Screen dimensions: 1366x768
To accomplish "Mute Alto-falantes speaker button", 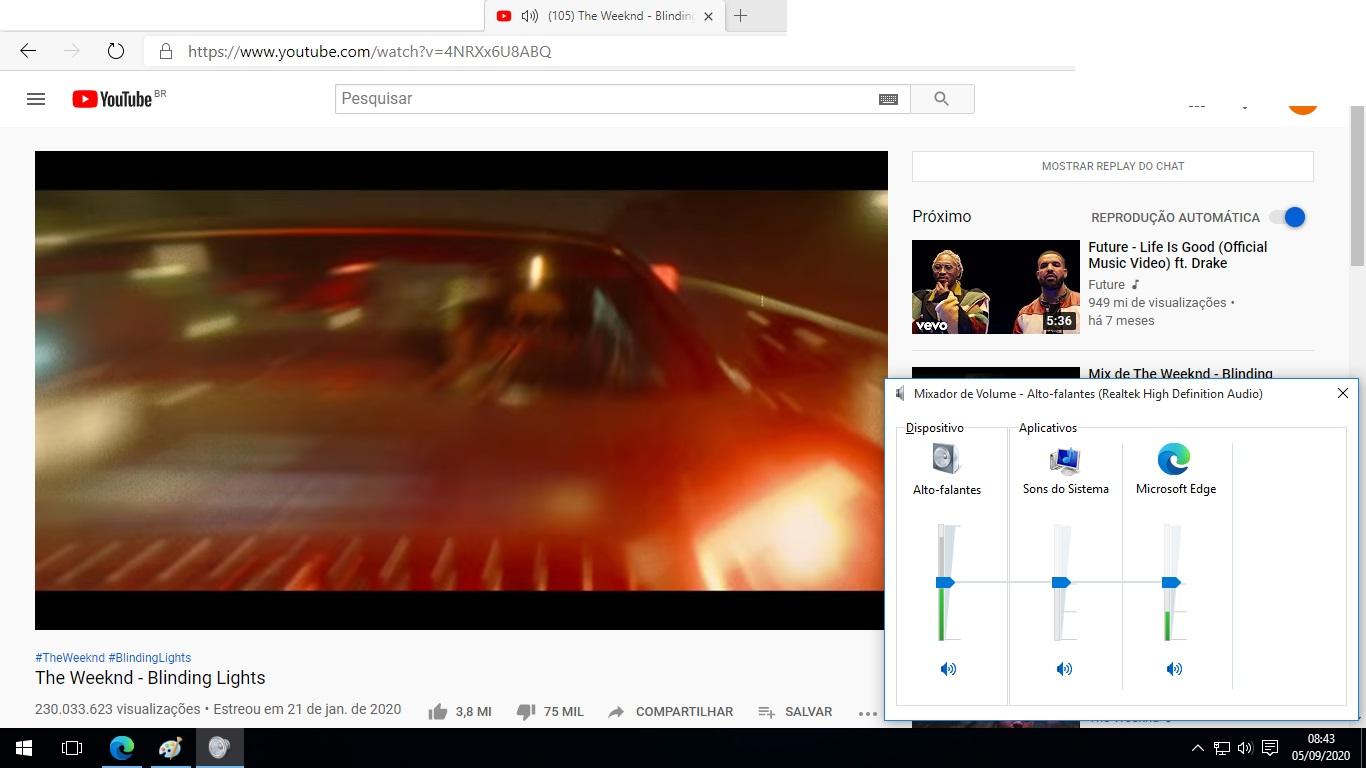I will point(948,669).
